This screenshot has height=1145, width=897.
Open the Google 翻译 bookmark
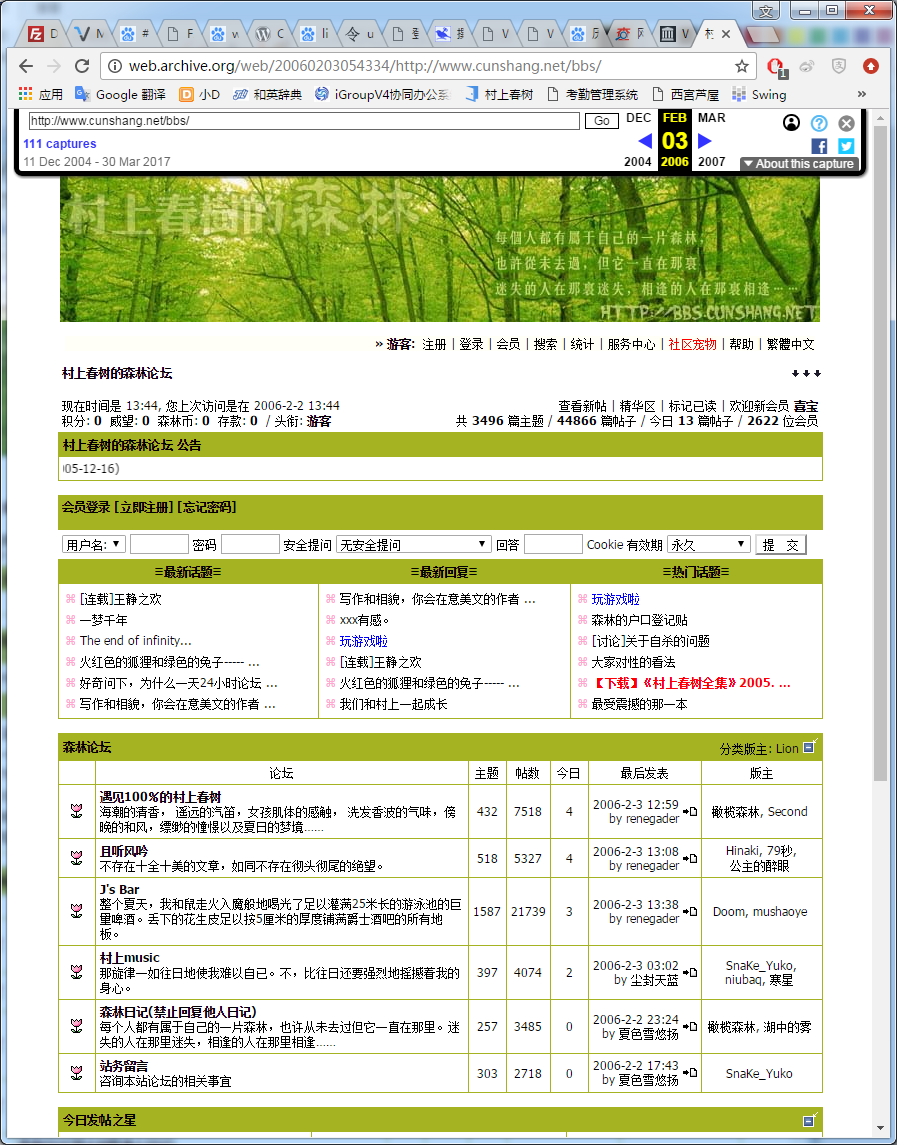click(121, 94)
